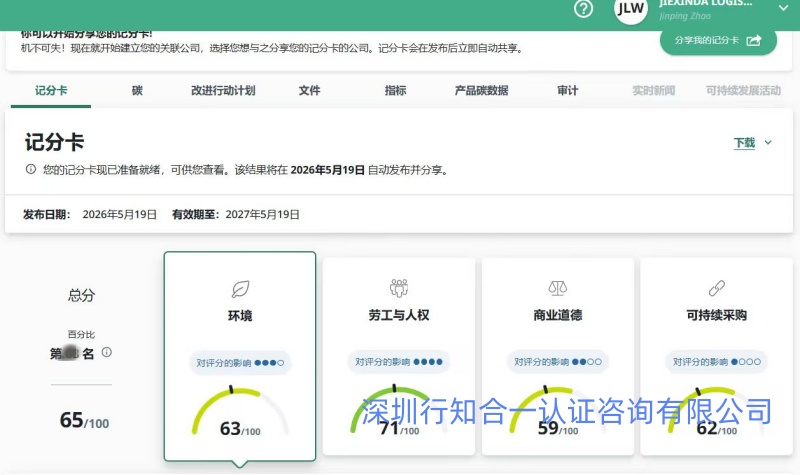Click the 环境 score gauge showing 63
Image resolution: width=800 pixels, height=475 pixels.
[x=240, y=412]
